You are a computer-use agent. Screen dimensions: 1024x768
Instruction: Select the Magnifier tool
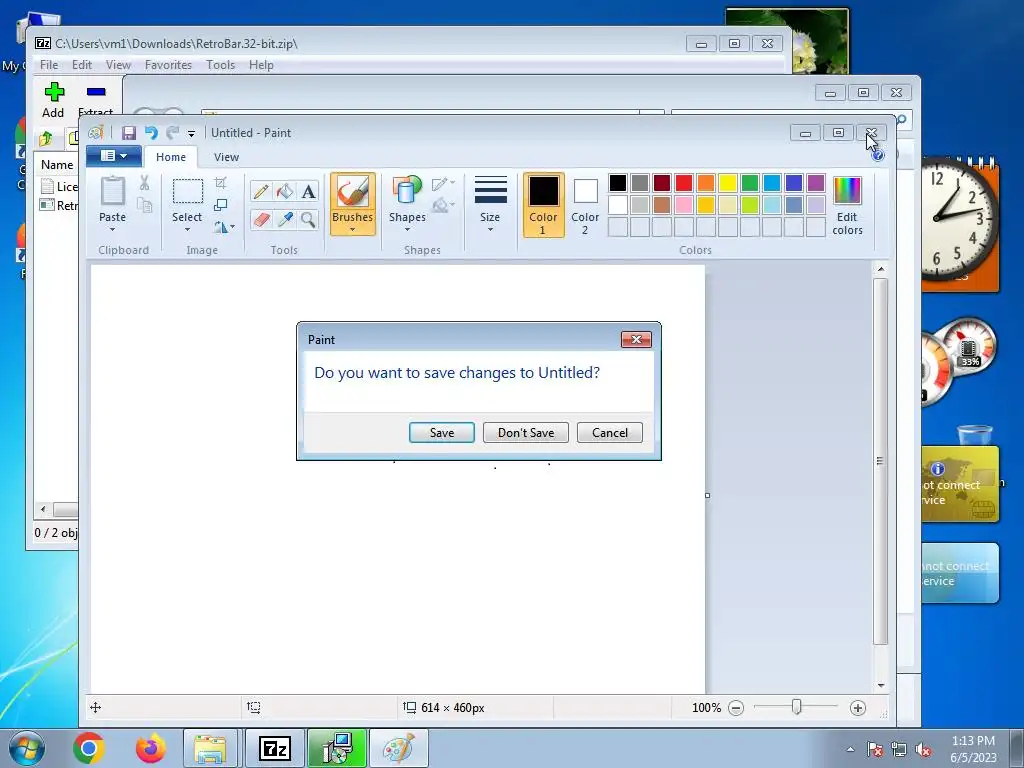(308, 219)
